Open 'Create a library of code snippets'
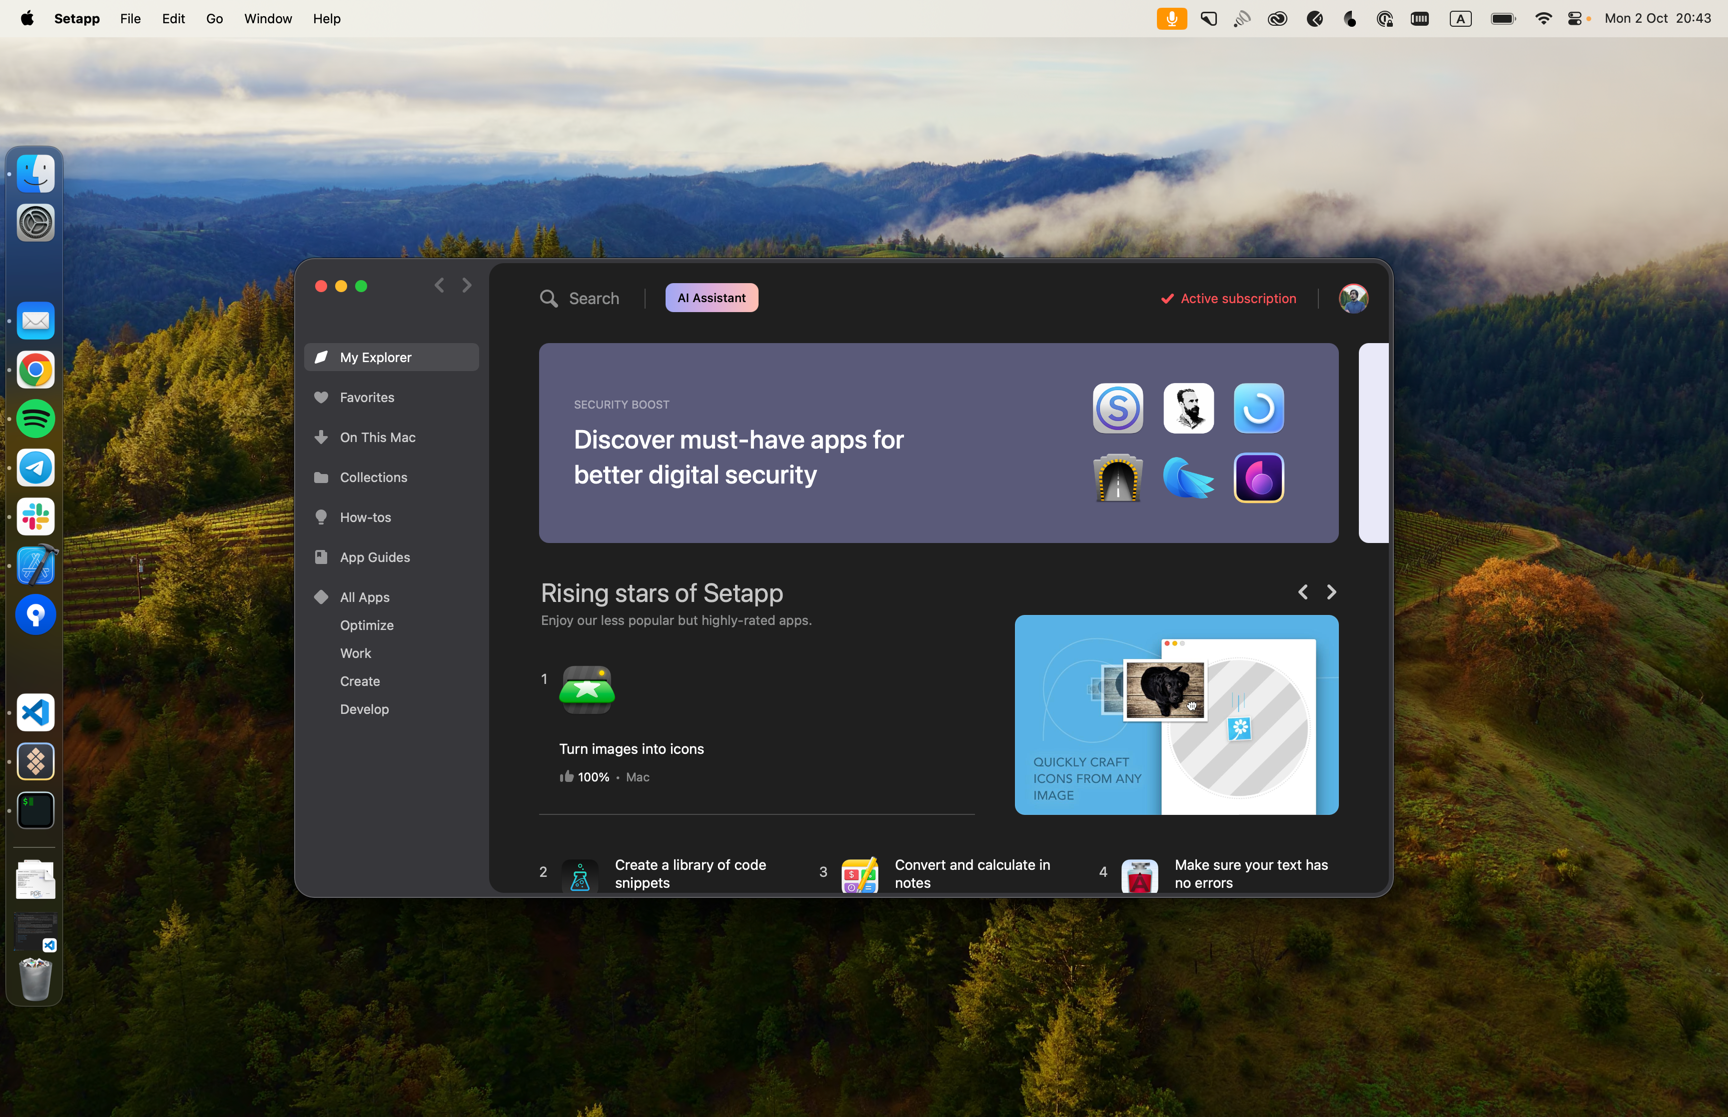 pyautogui.click(x=690, y=874)
